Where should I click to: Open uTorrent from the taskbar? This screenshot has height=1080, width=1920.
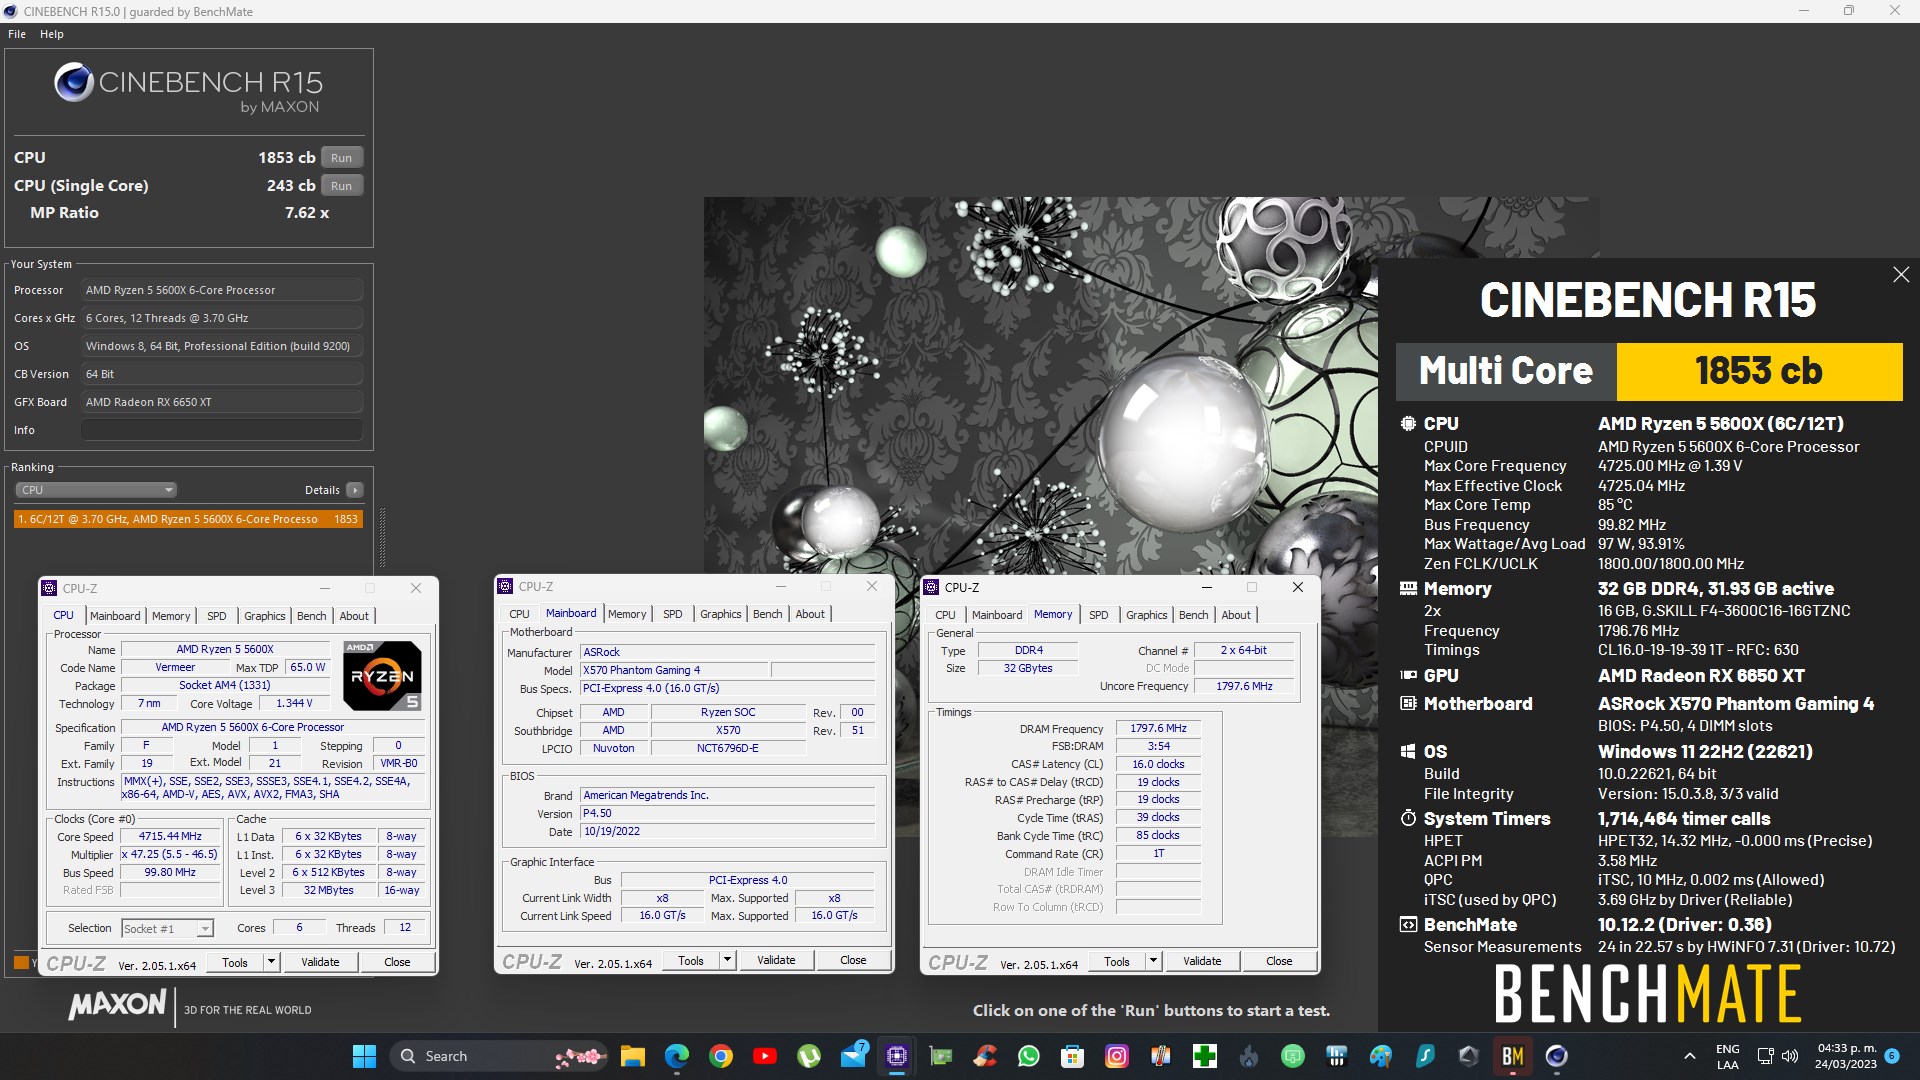point(809,1056)
